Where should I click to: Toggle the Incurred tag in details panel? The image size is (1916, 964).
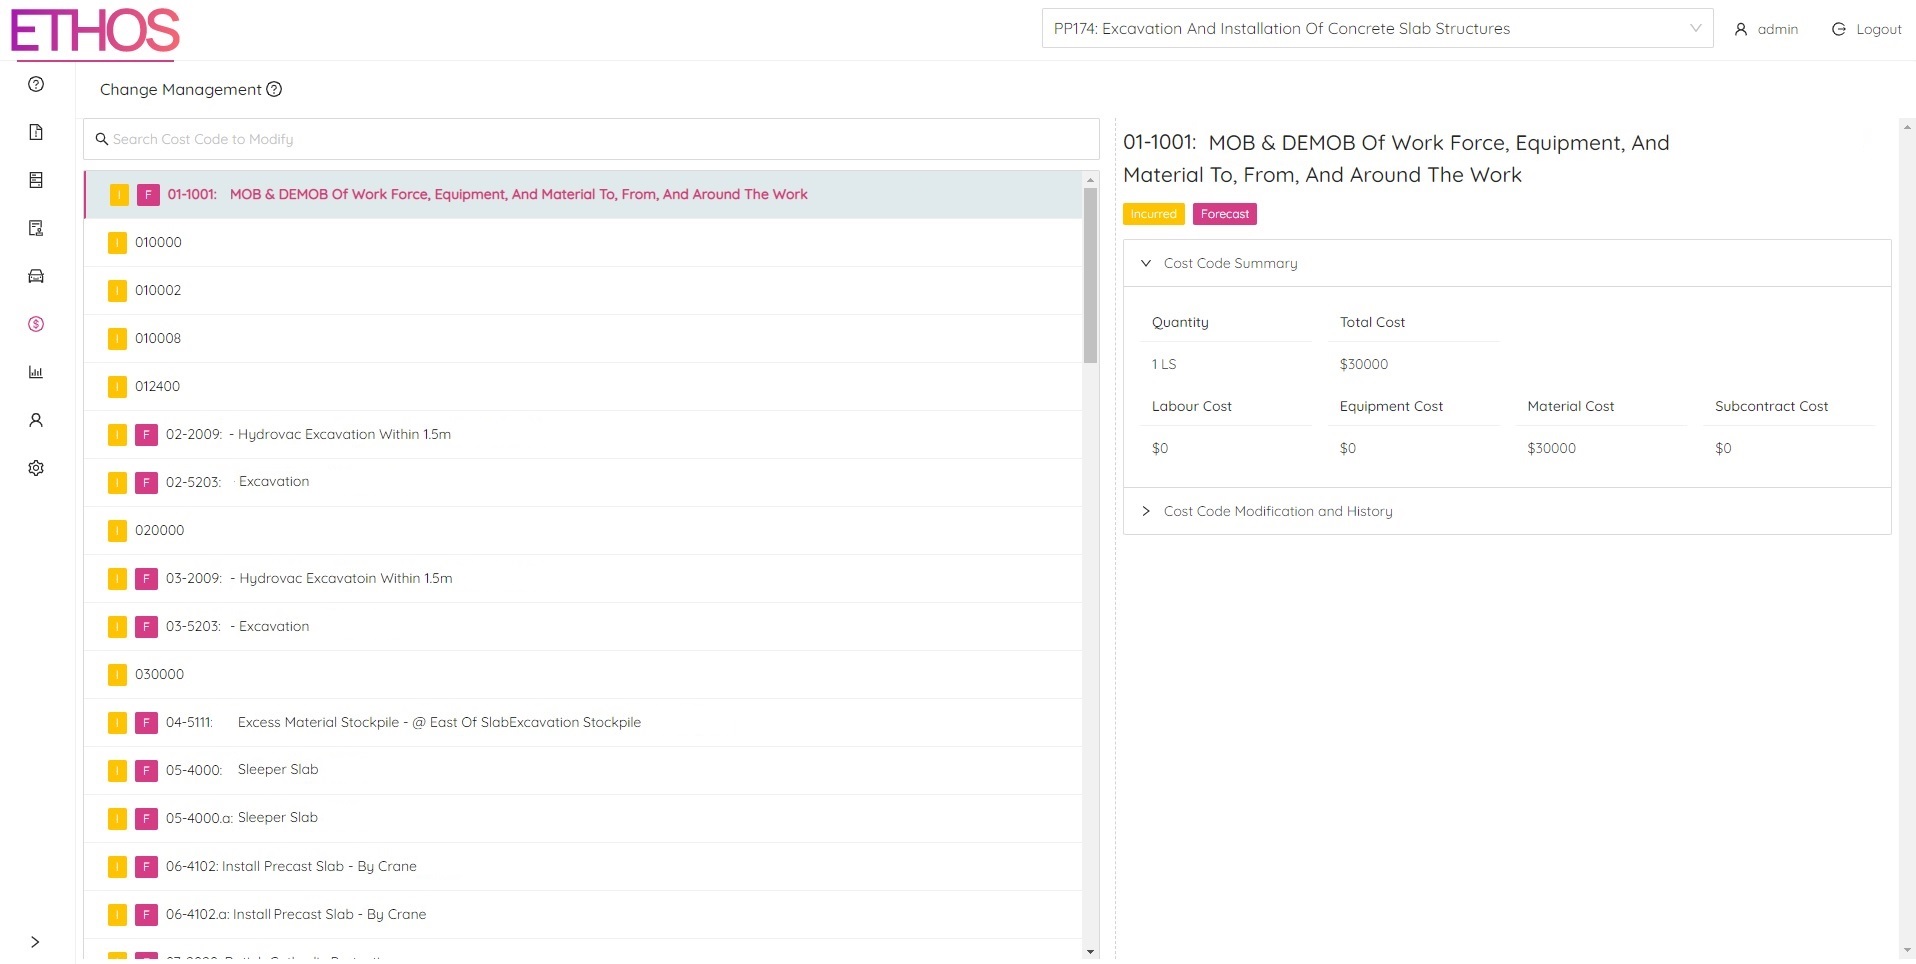click(1153, 214)
